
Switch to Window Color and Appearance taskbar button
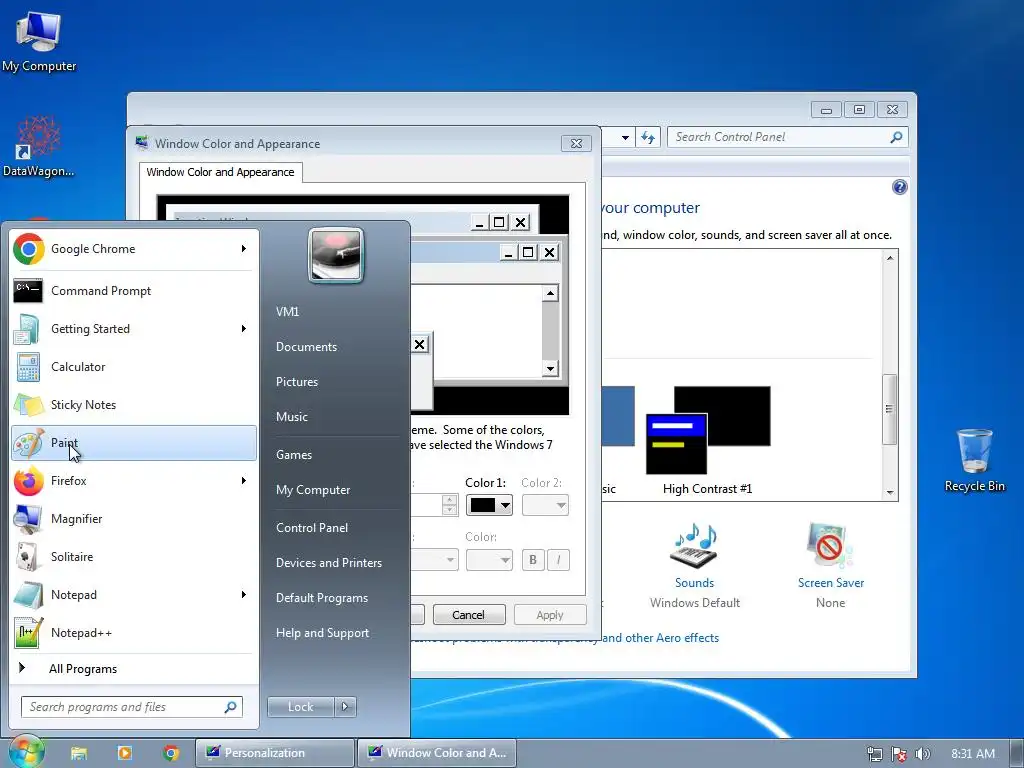point(437,753)
